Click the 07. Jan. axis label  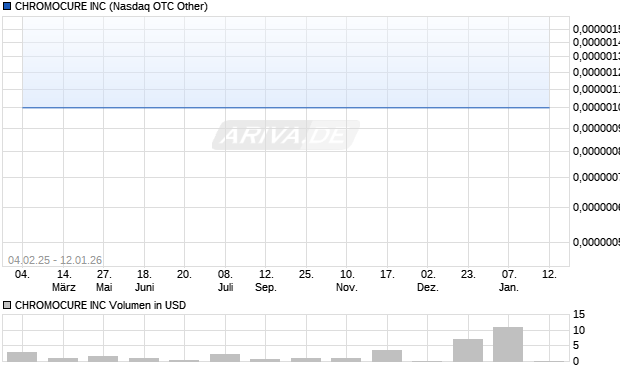point(509,281)
